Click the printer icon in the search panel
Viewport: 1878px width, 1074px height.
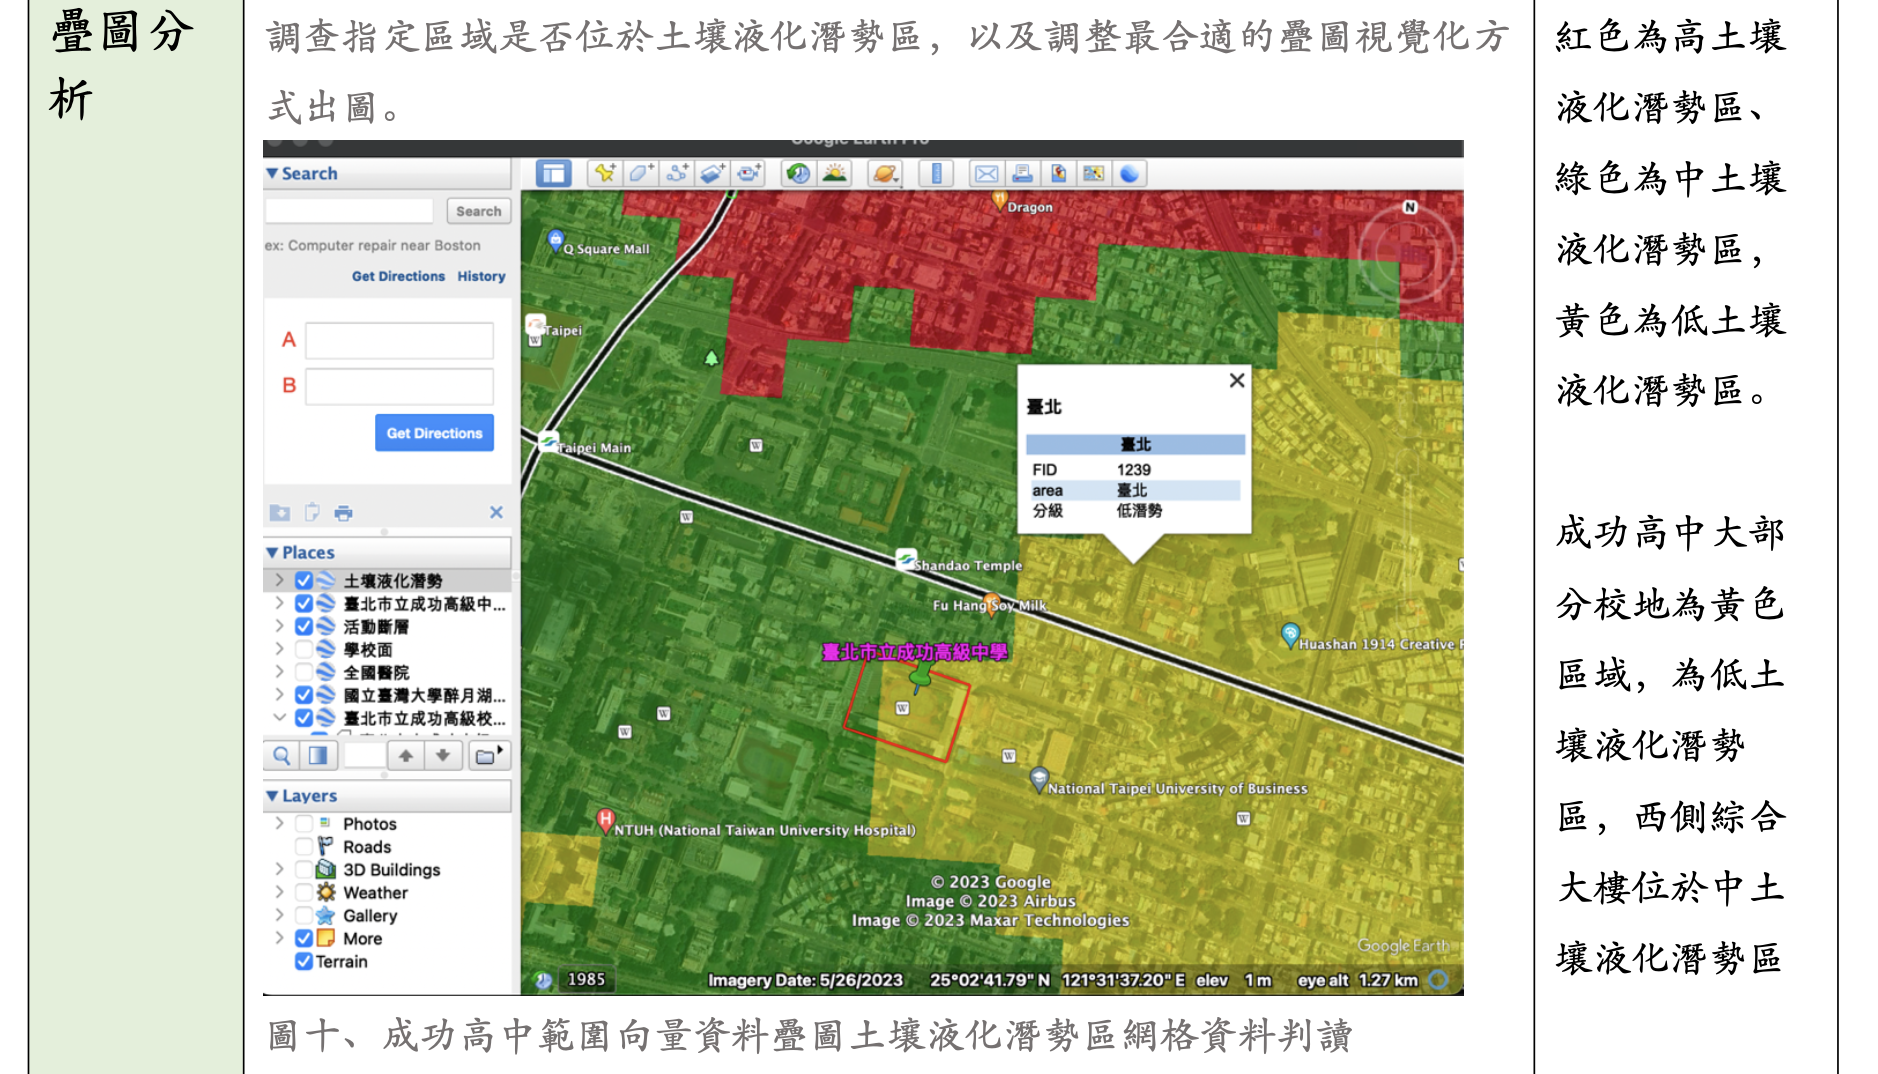coord(343,513)
